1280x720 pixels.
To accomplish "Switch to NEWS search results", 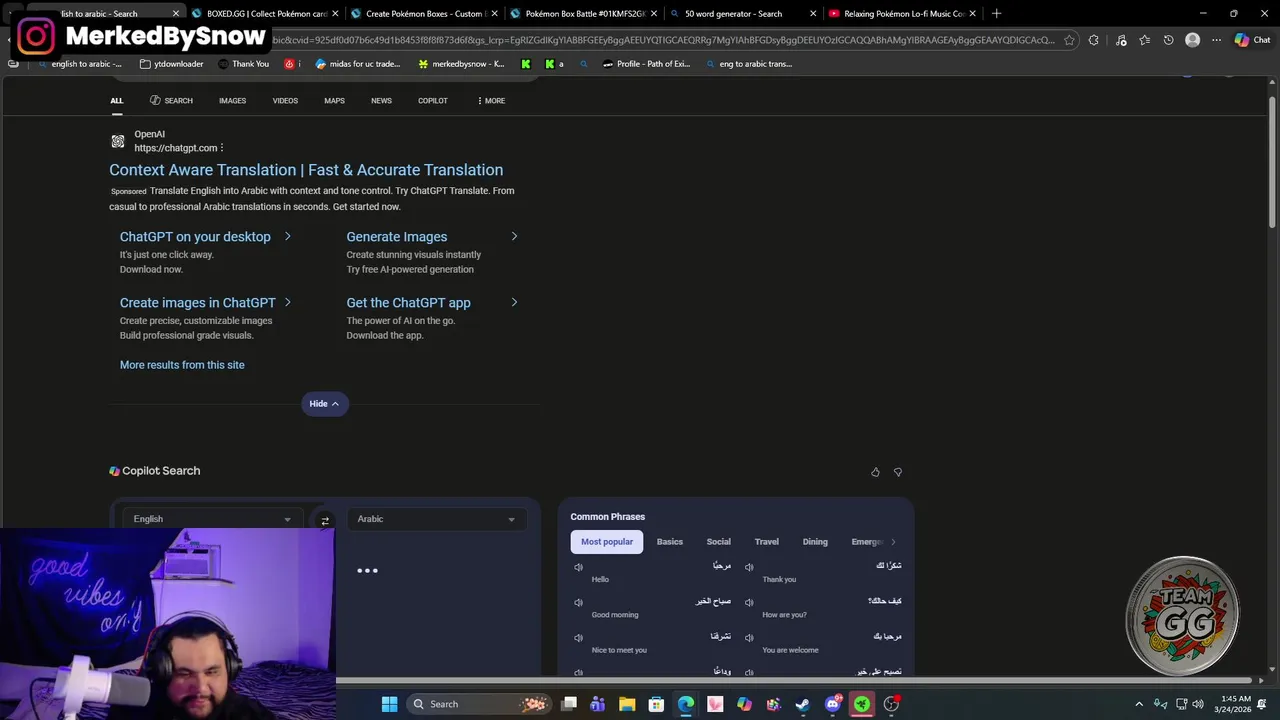I will tap(381, 101).
